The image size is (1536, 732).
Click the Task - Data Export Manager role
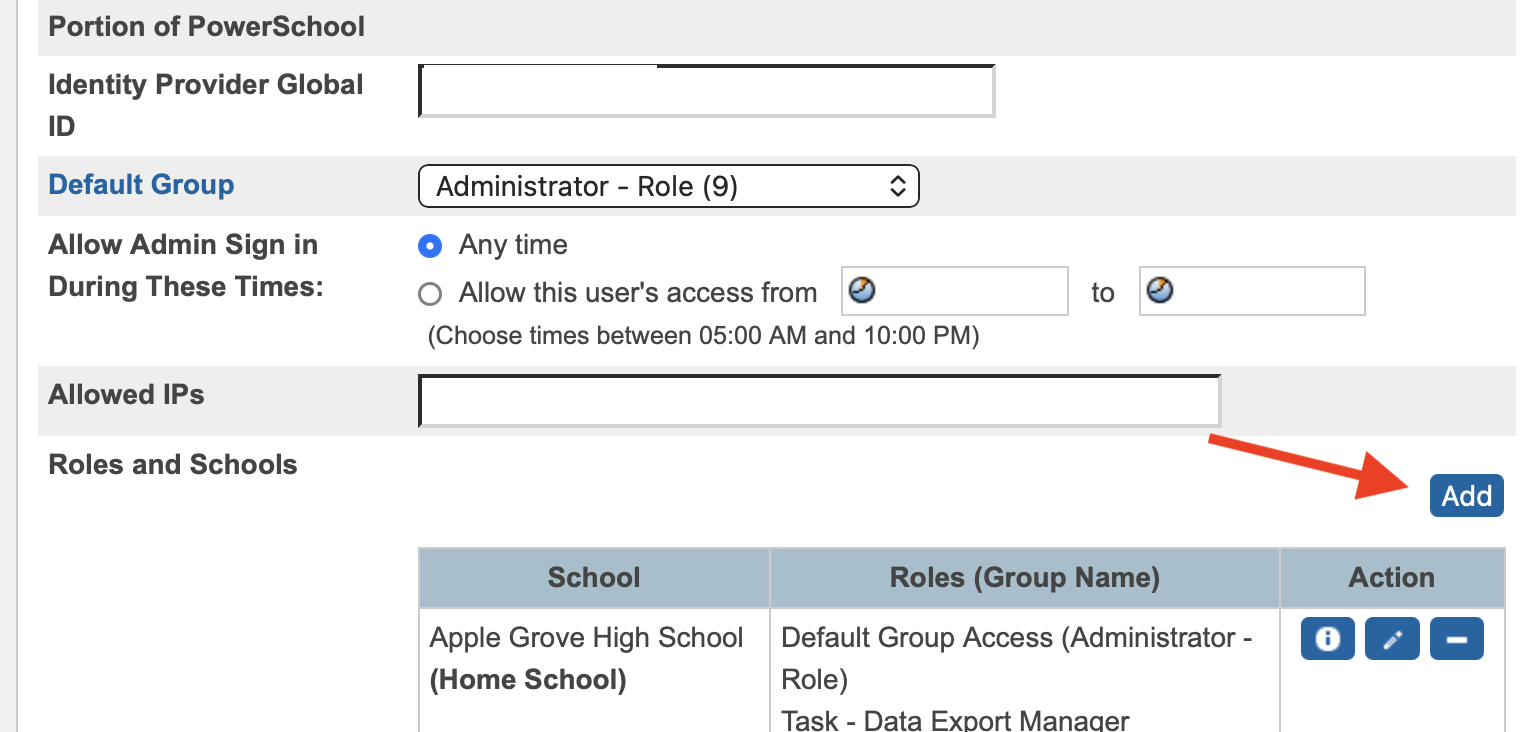[x=955, y=720]
